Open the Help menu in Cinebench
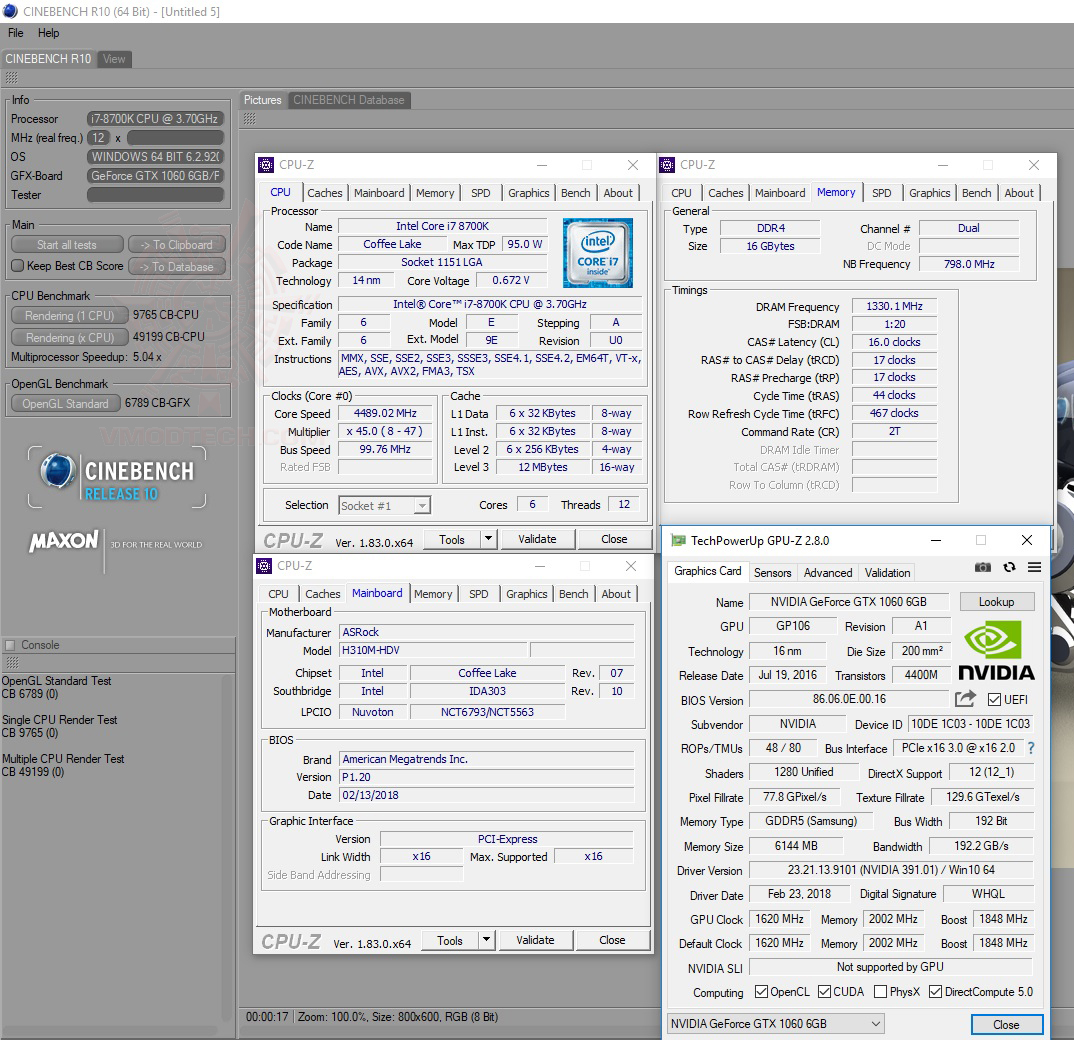This screenshot has width=1074, height=1040. (x=48, y=33)
